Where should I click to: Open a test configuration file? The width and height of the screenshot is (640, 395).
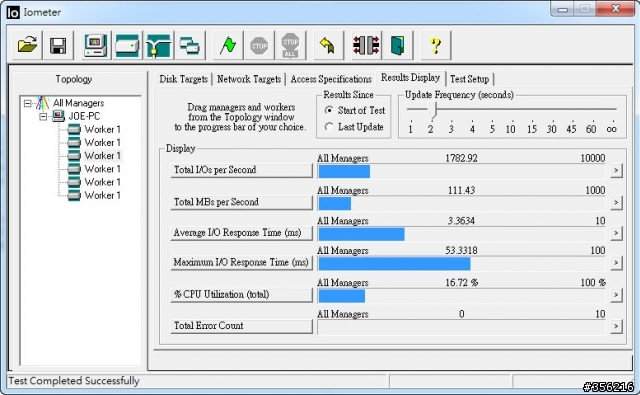pyautogui.click(x=27, y=45)
